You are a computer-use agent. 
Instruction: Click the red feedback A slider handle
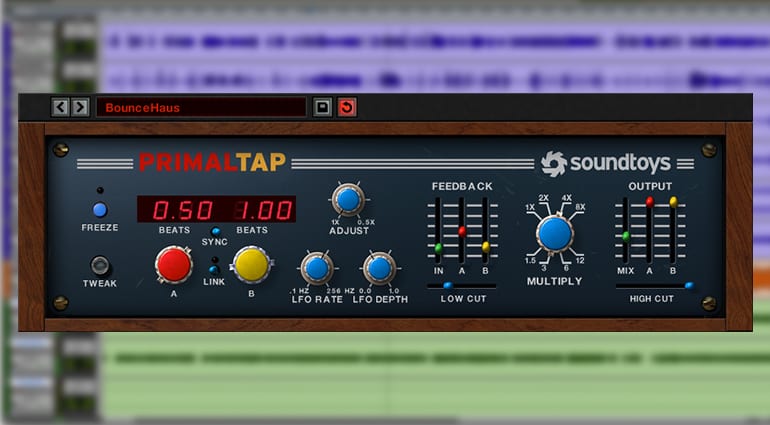coord(462,231)
